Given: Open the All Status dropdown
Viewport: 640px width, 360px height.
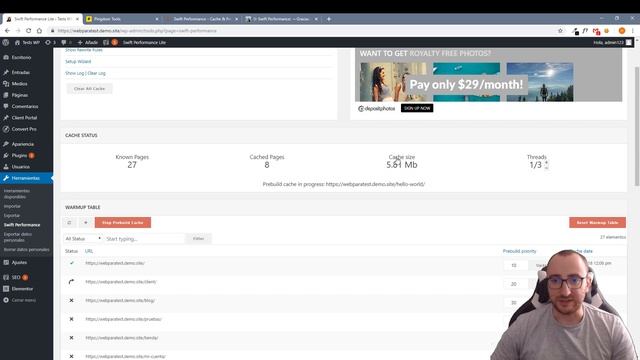Looking at the screenshot, I should pyautogui.click(x=83, y=238).
